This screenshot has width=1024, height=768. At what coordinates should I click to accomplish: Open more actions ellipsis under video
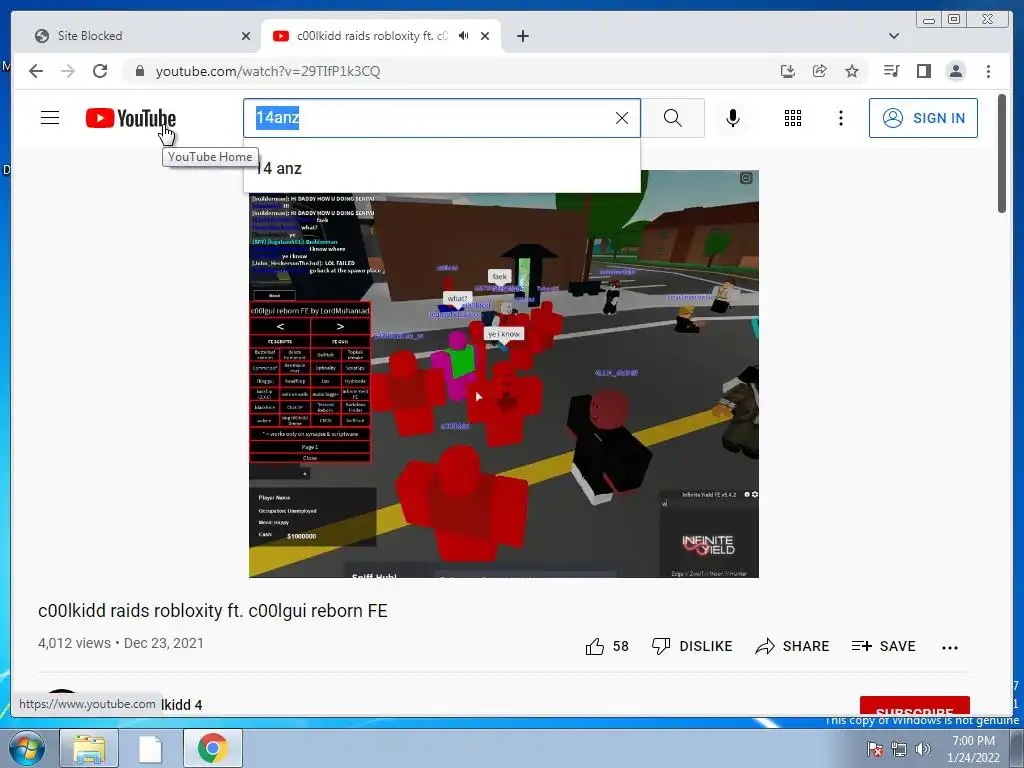coord(950,647)
